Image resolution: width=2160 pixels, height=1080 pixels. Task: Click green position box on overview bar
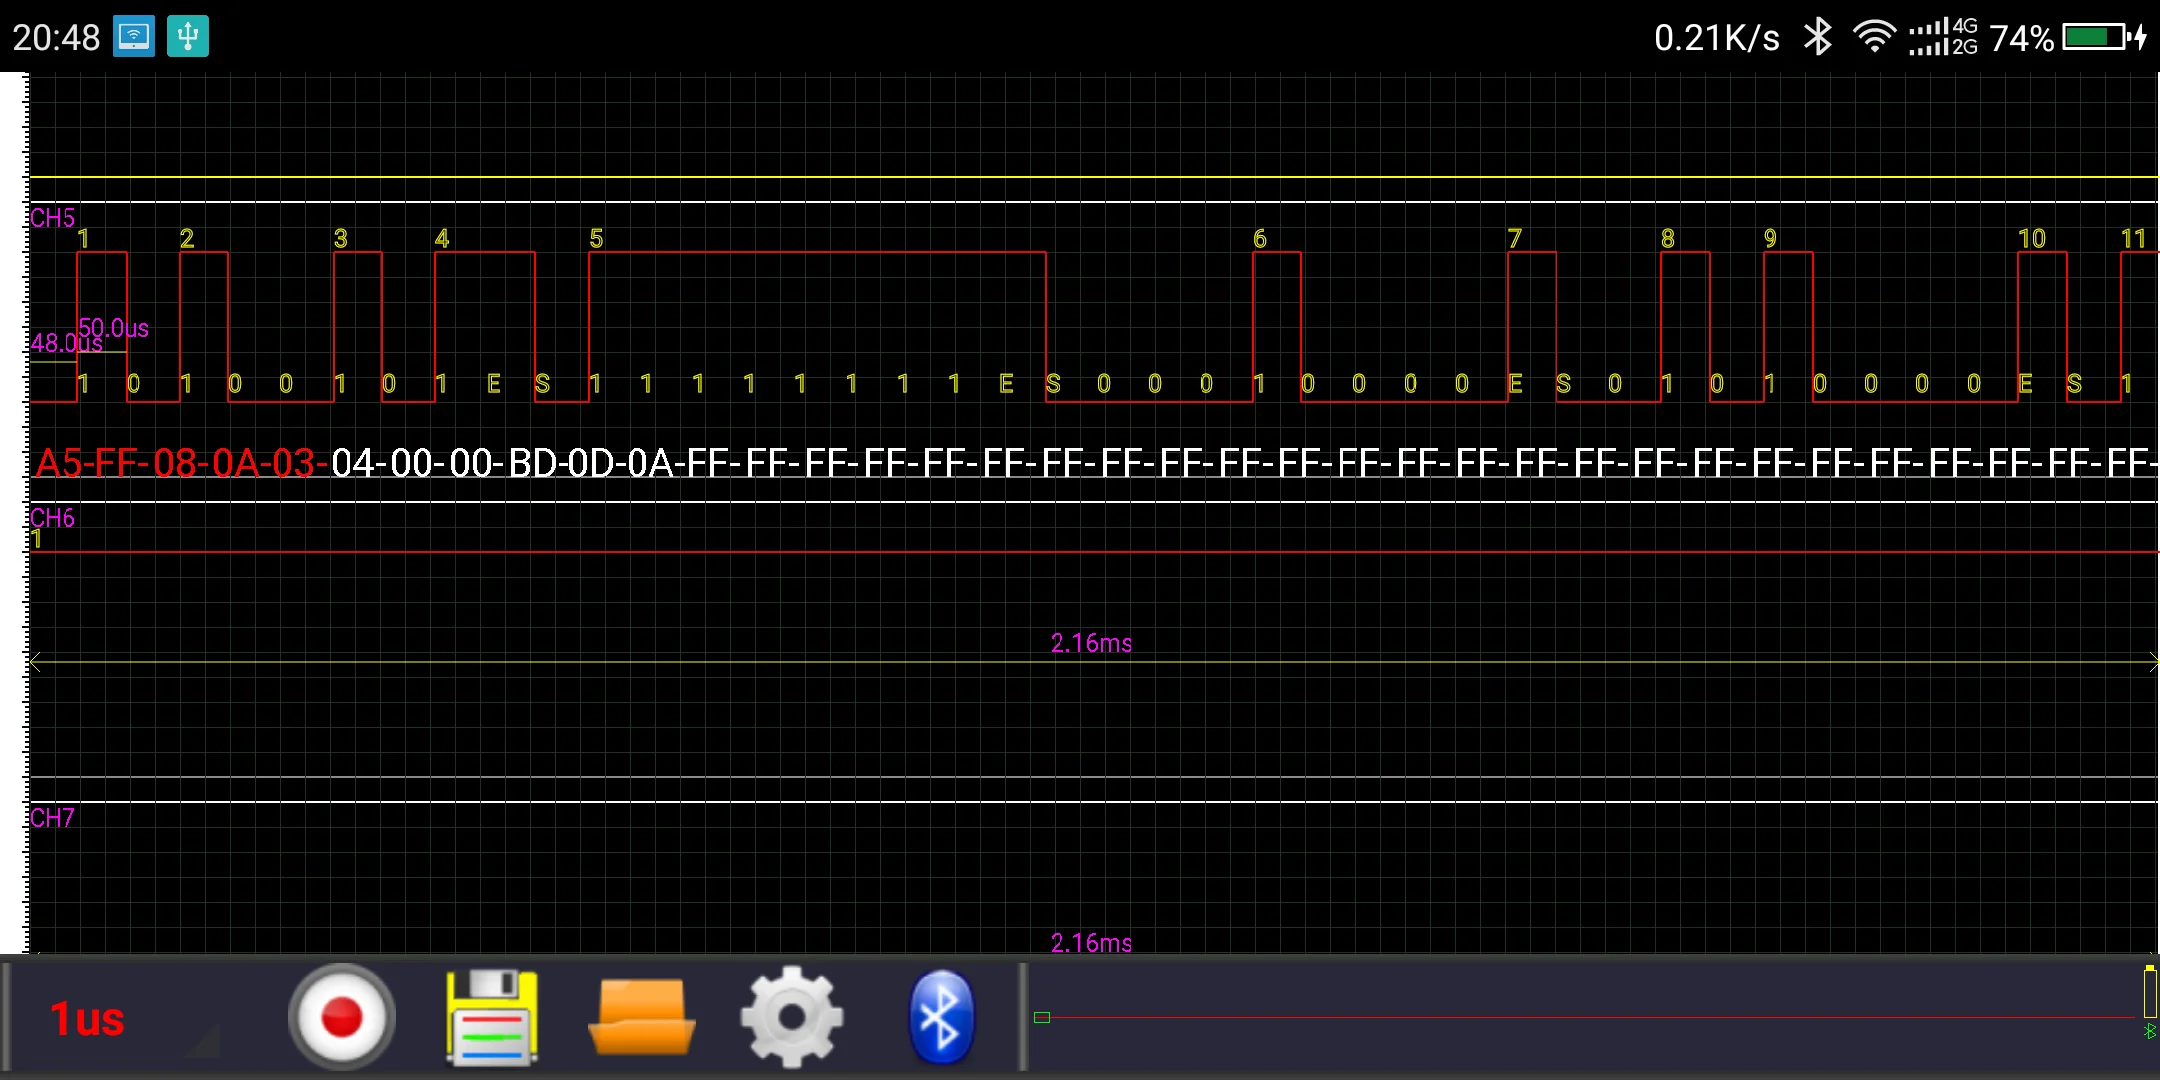(1042, 1017)
